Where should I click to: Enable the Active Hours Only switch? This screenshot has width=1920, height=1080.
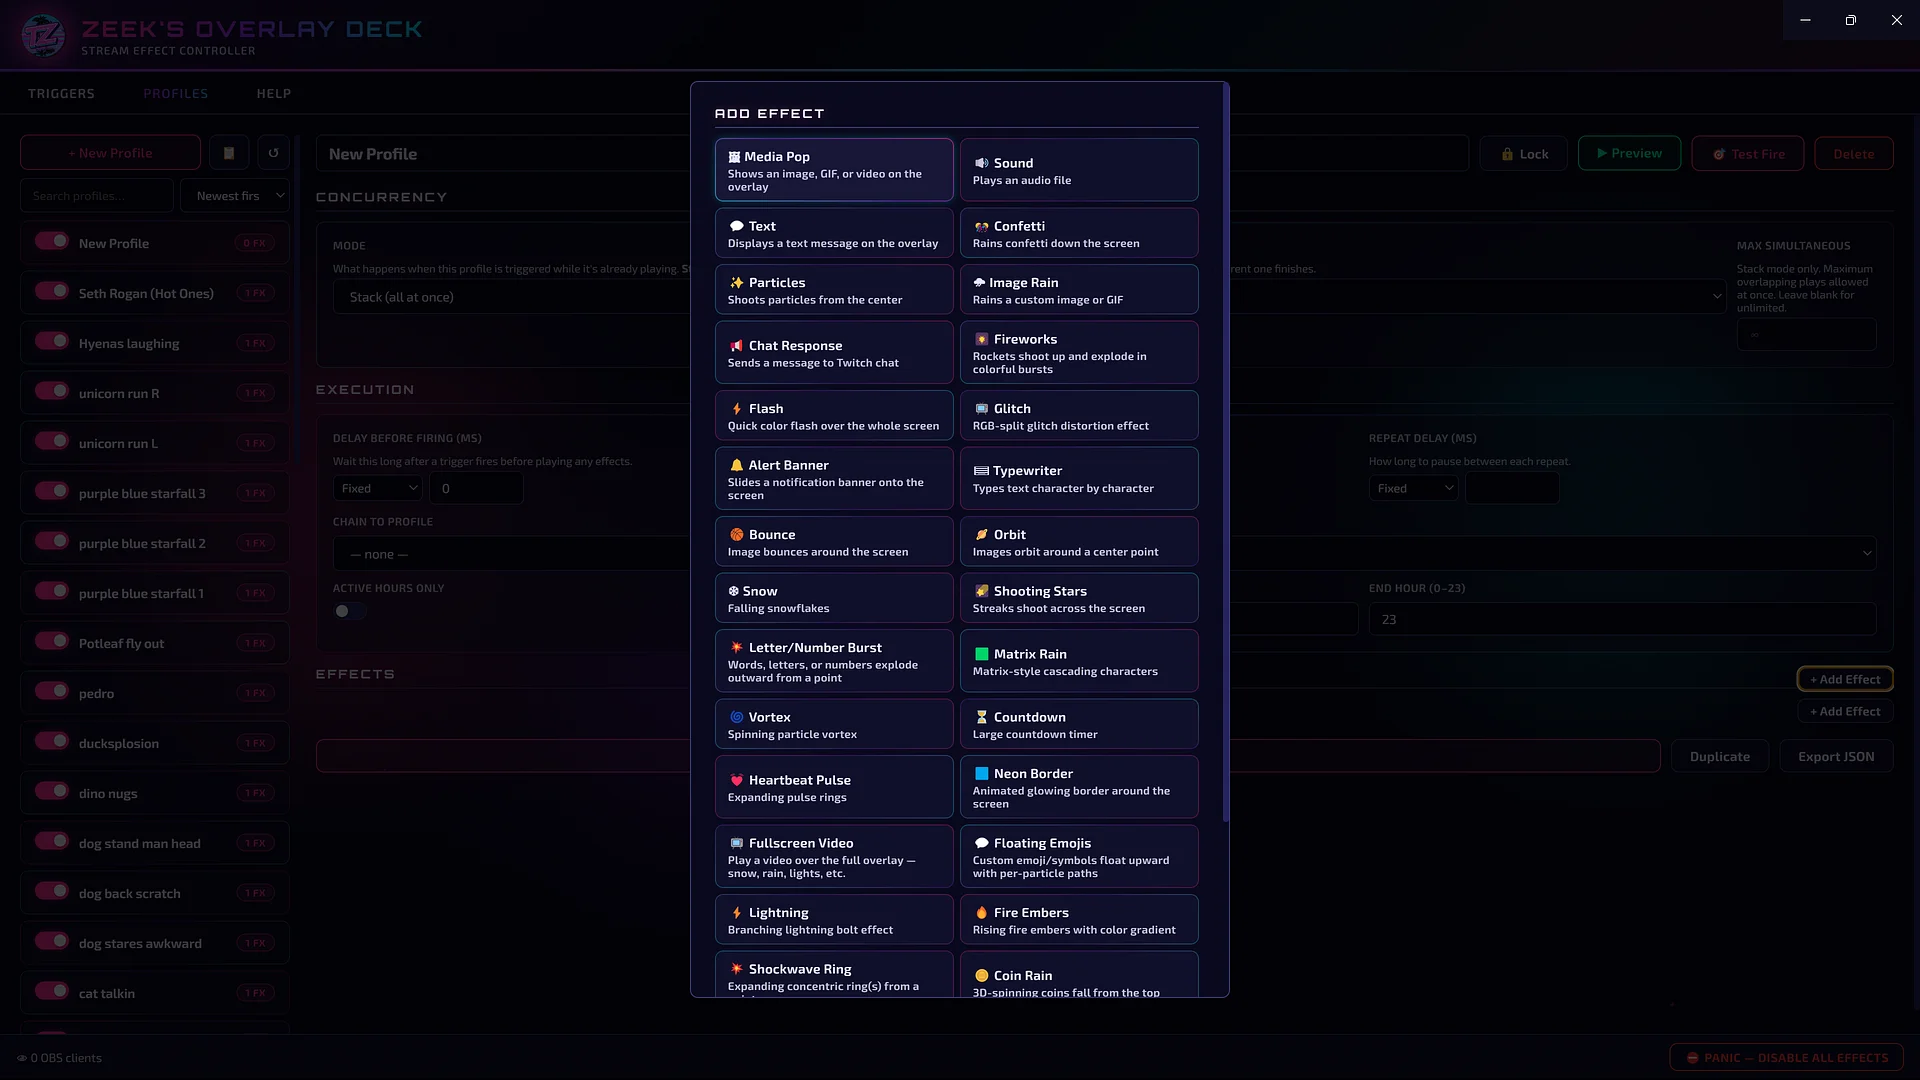[349, 611]
